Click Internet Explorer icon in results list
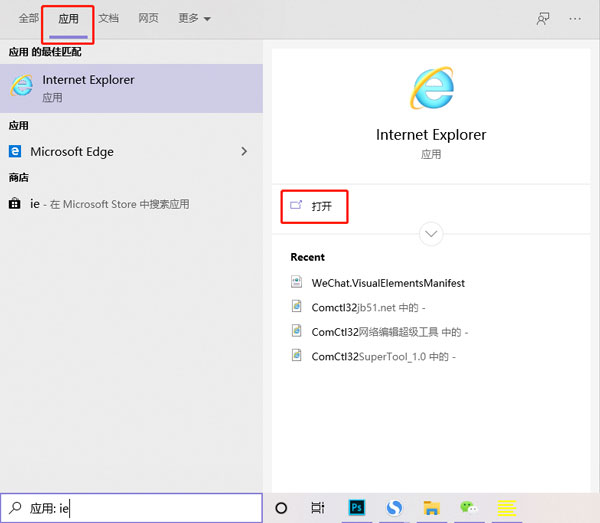This screenshot has width=600, height=523. tap(22, 85)
